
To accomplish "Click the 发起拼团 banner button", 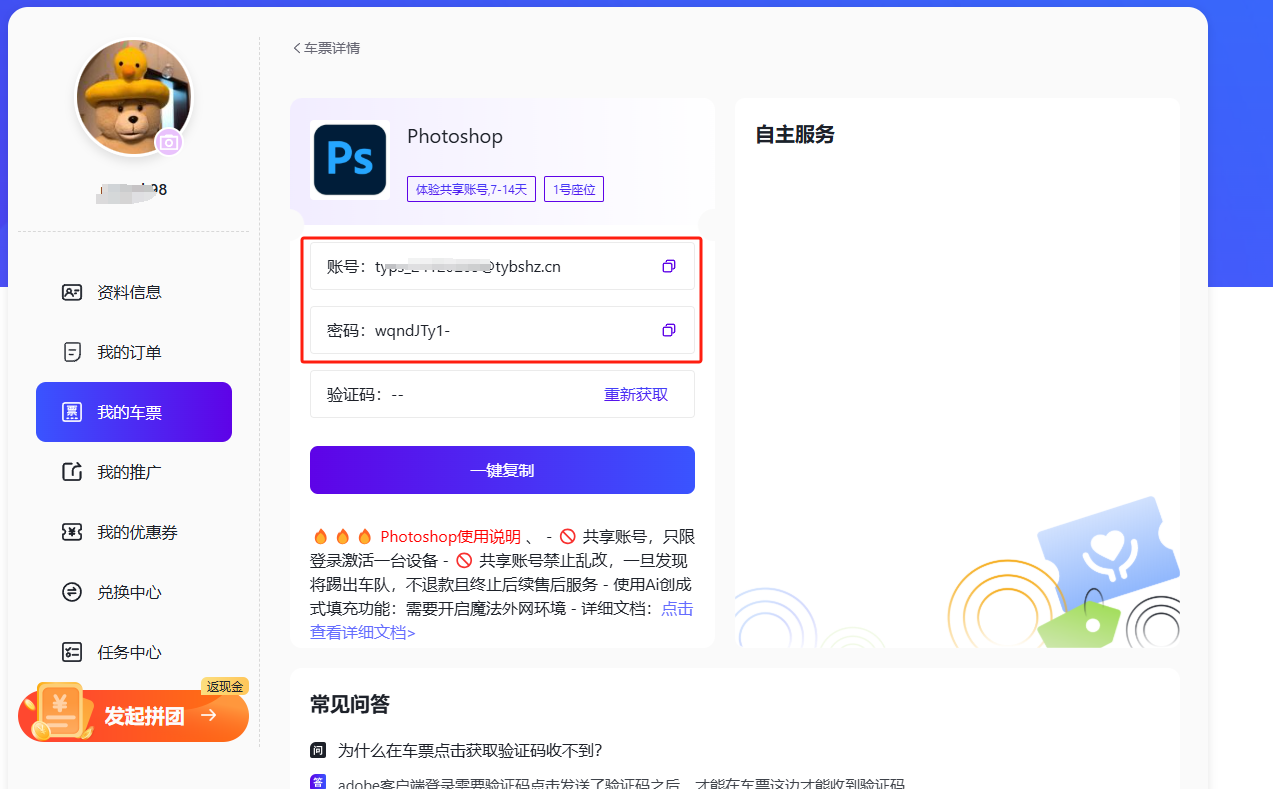I will pos(134,716).
